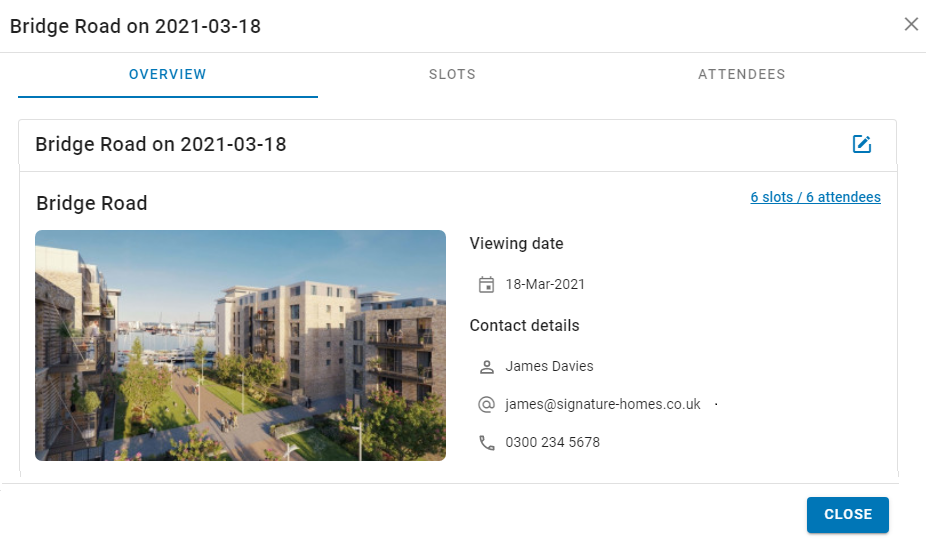
Task: Click the person icon beside James Davies
Action: click(x=486, y=367)
